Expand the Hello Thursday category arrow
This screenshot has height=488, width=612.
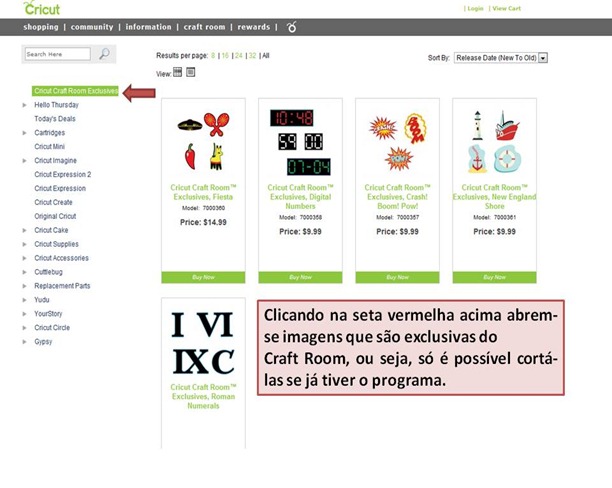[x=24, y=105]
